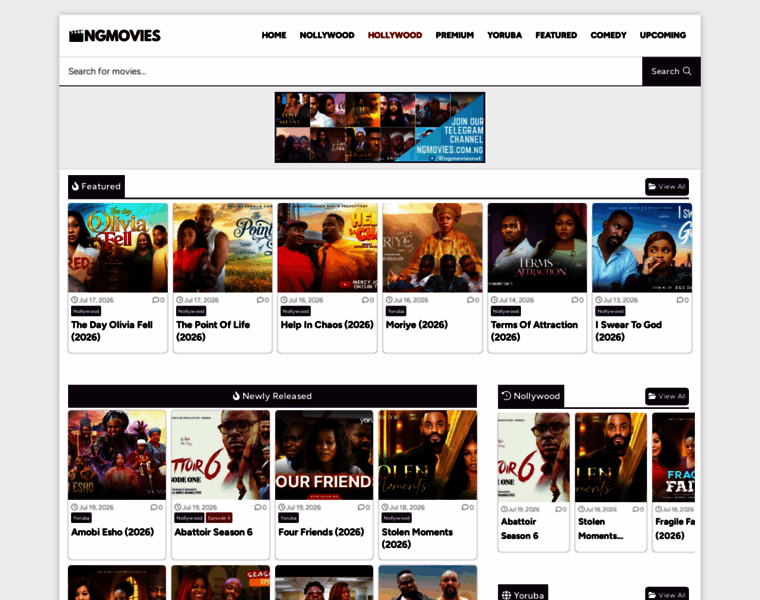Click Abattoir Season 6 title in Newly Released
The width and height of the screenshot is (760, 600).
[213, 532]
